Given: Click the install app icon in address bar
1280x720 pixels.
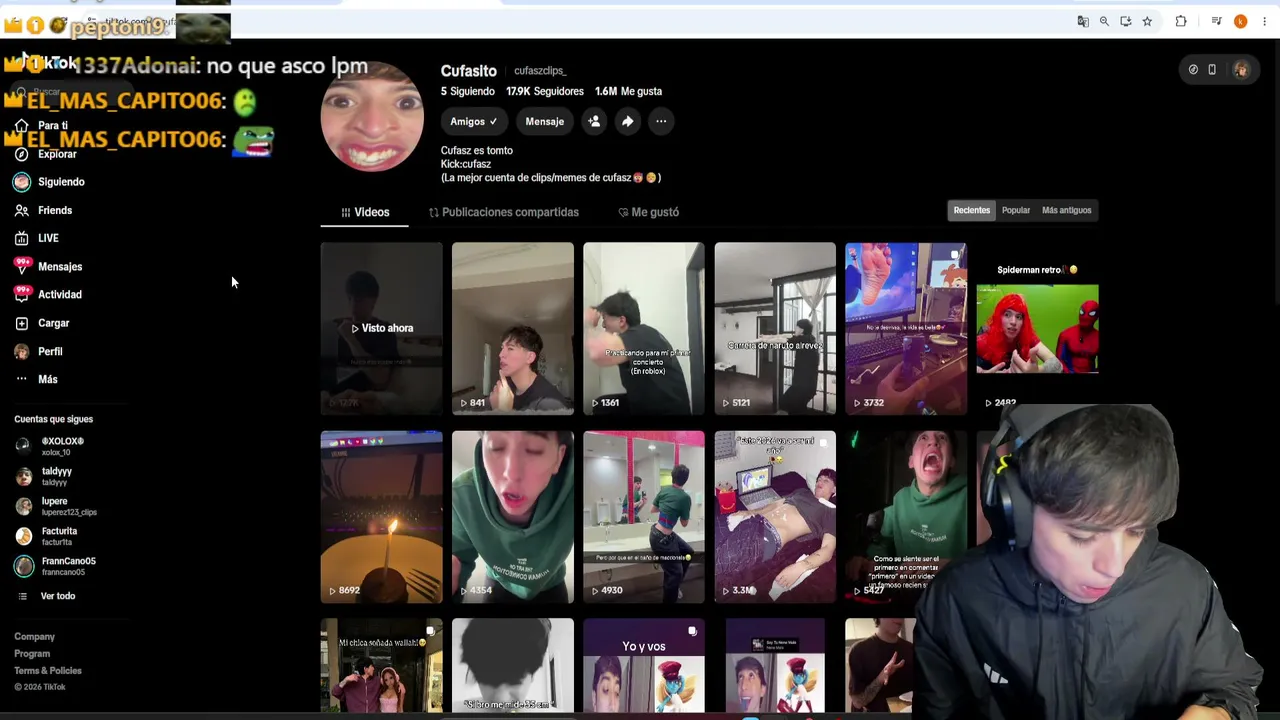Looking at the screenshot, I should [x=1126, y=21].
